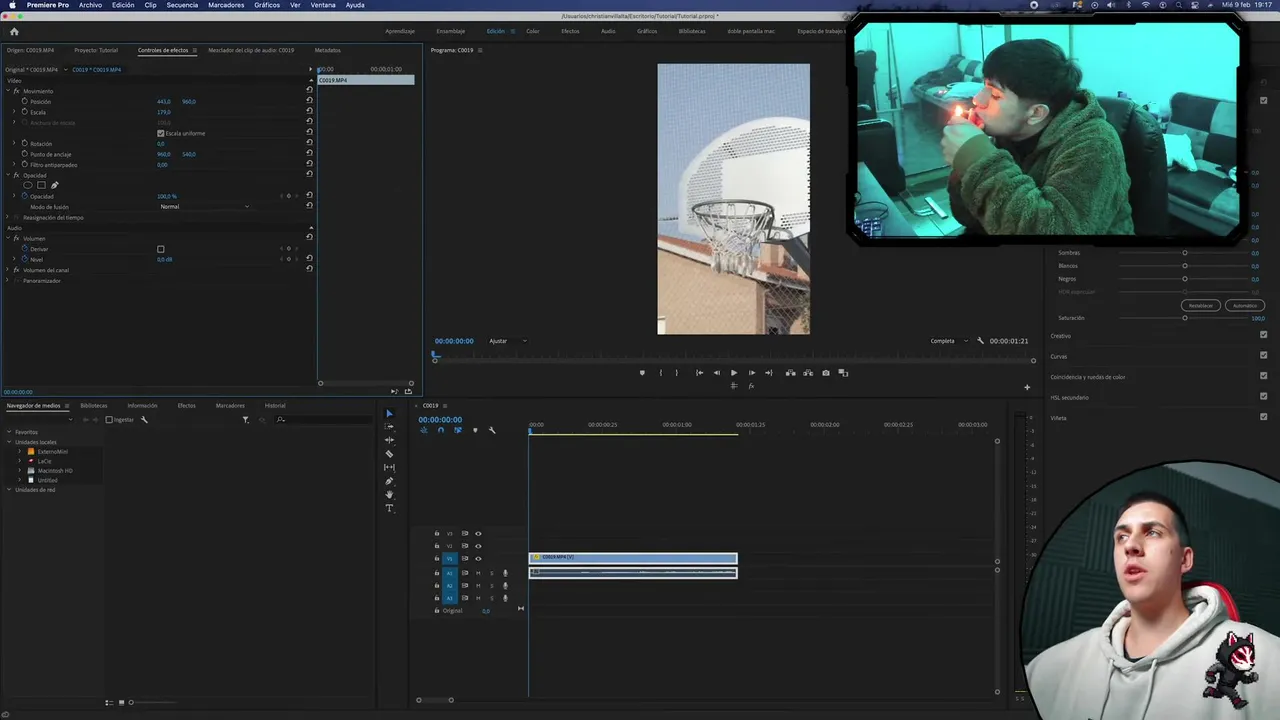Screen dimensions: 1280x720
Task: Mute audio track A1
Action: pyautogui.click(x=478, y=573)
